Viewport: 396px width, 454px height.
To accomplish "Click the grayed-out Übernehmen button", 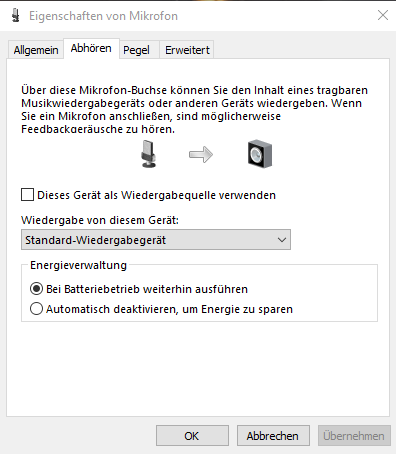I will [x=354, y=435].
